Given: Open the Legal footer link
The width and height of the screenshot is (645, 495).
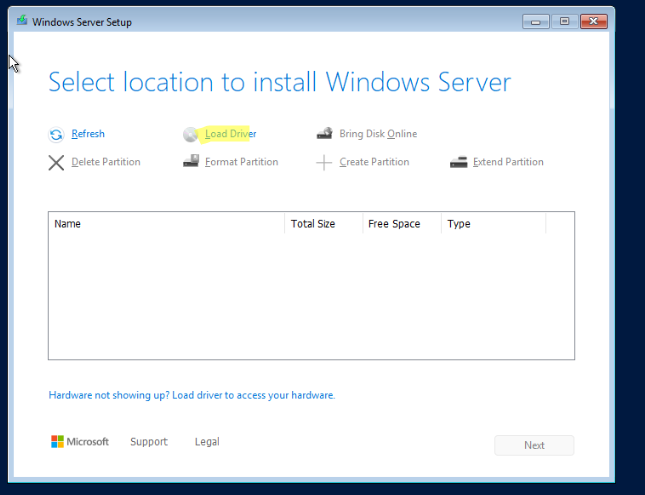Looking at the screenshot, I should (x=207, y=442).
